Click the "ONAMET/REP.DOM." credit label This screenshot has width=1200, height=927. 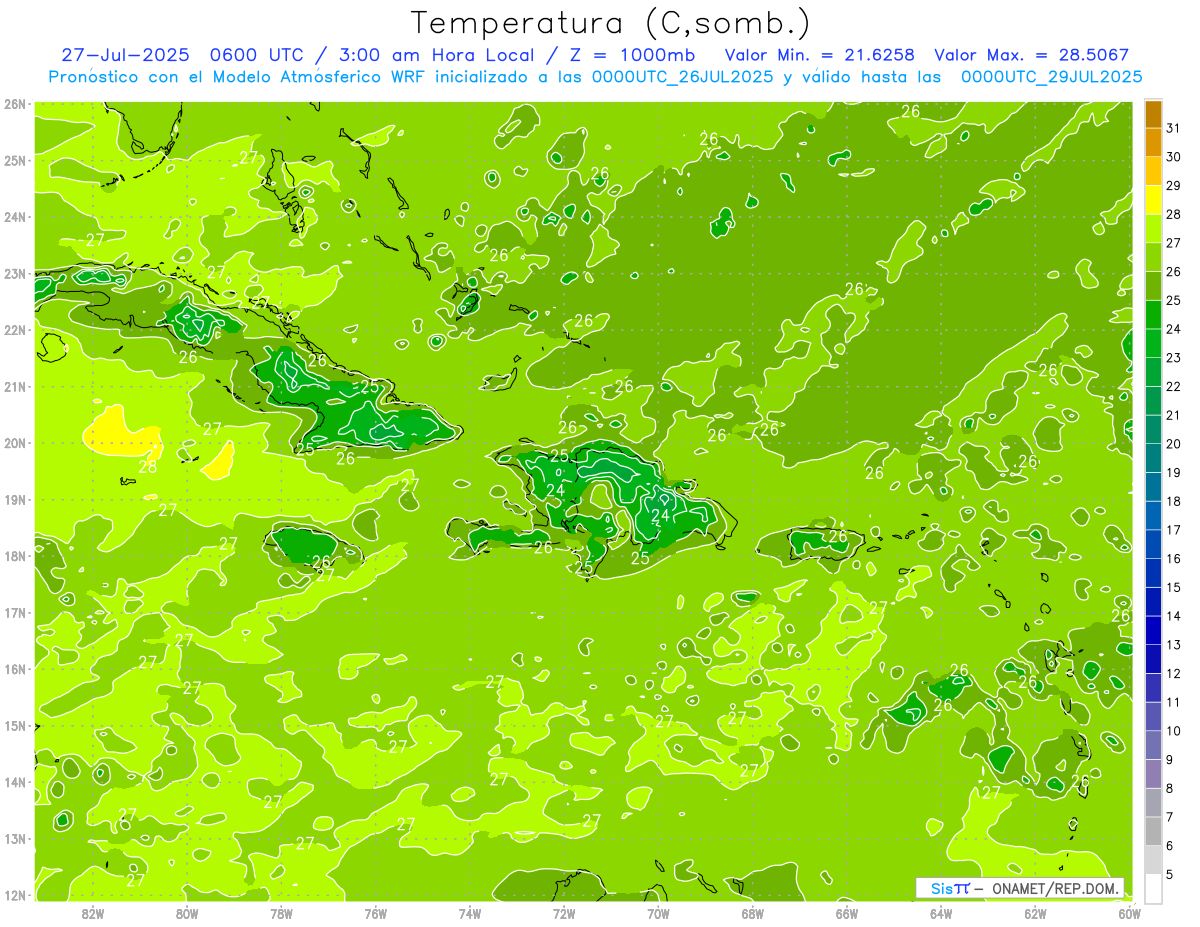point(1055,888)
